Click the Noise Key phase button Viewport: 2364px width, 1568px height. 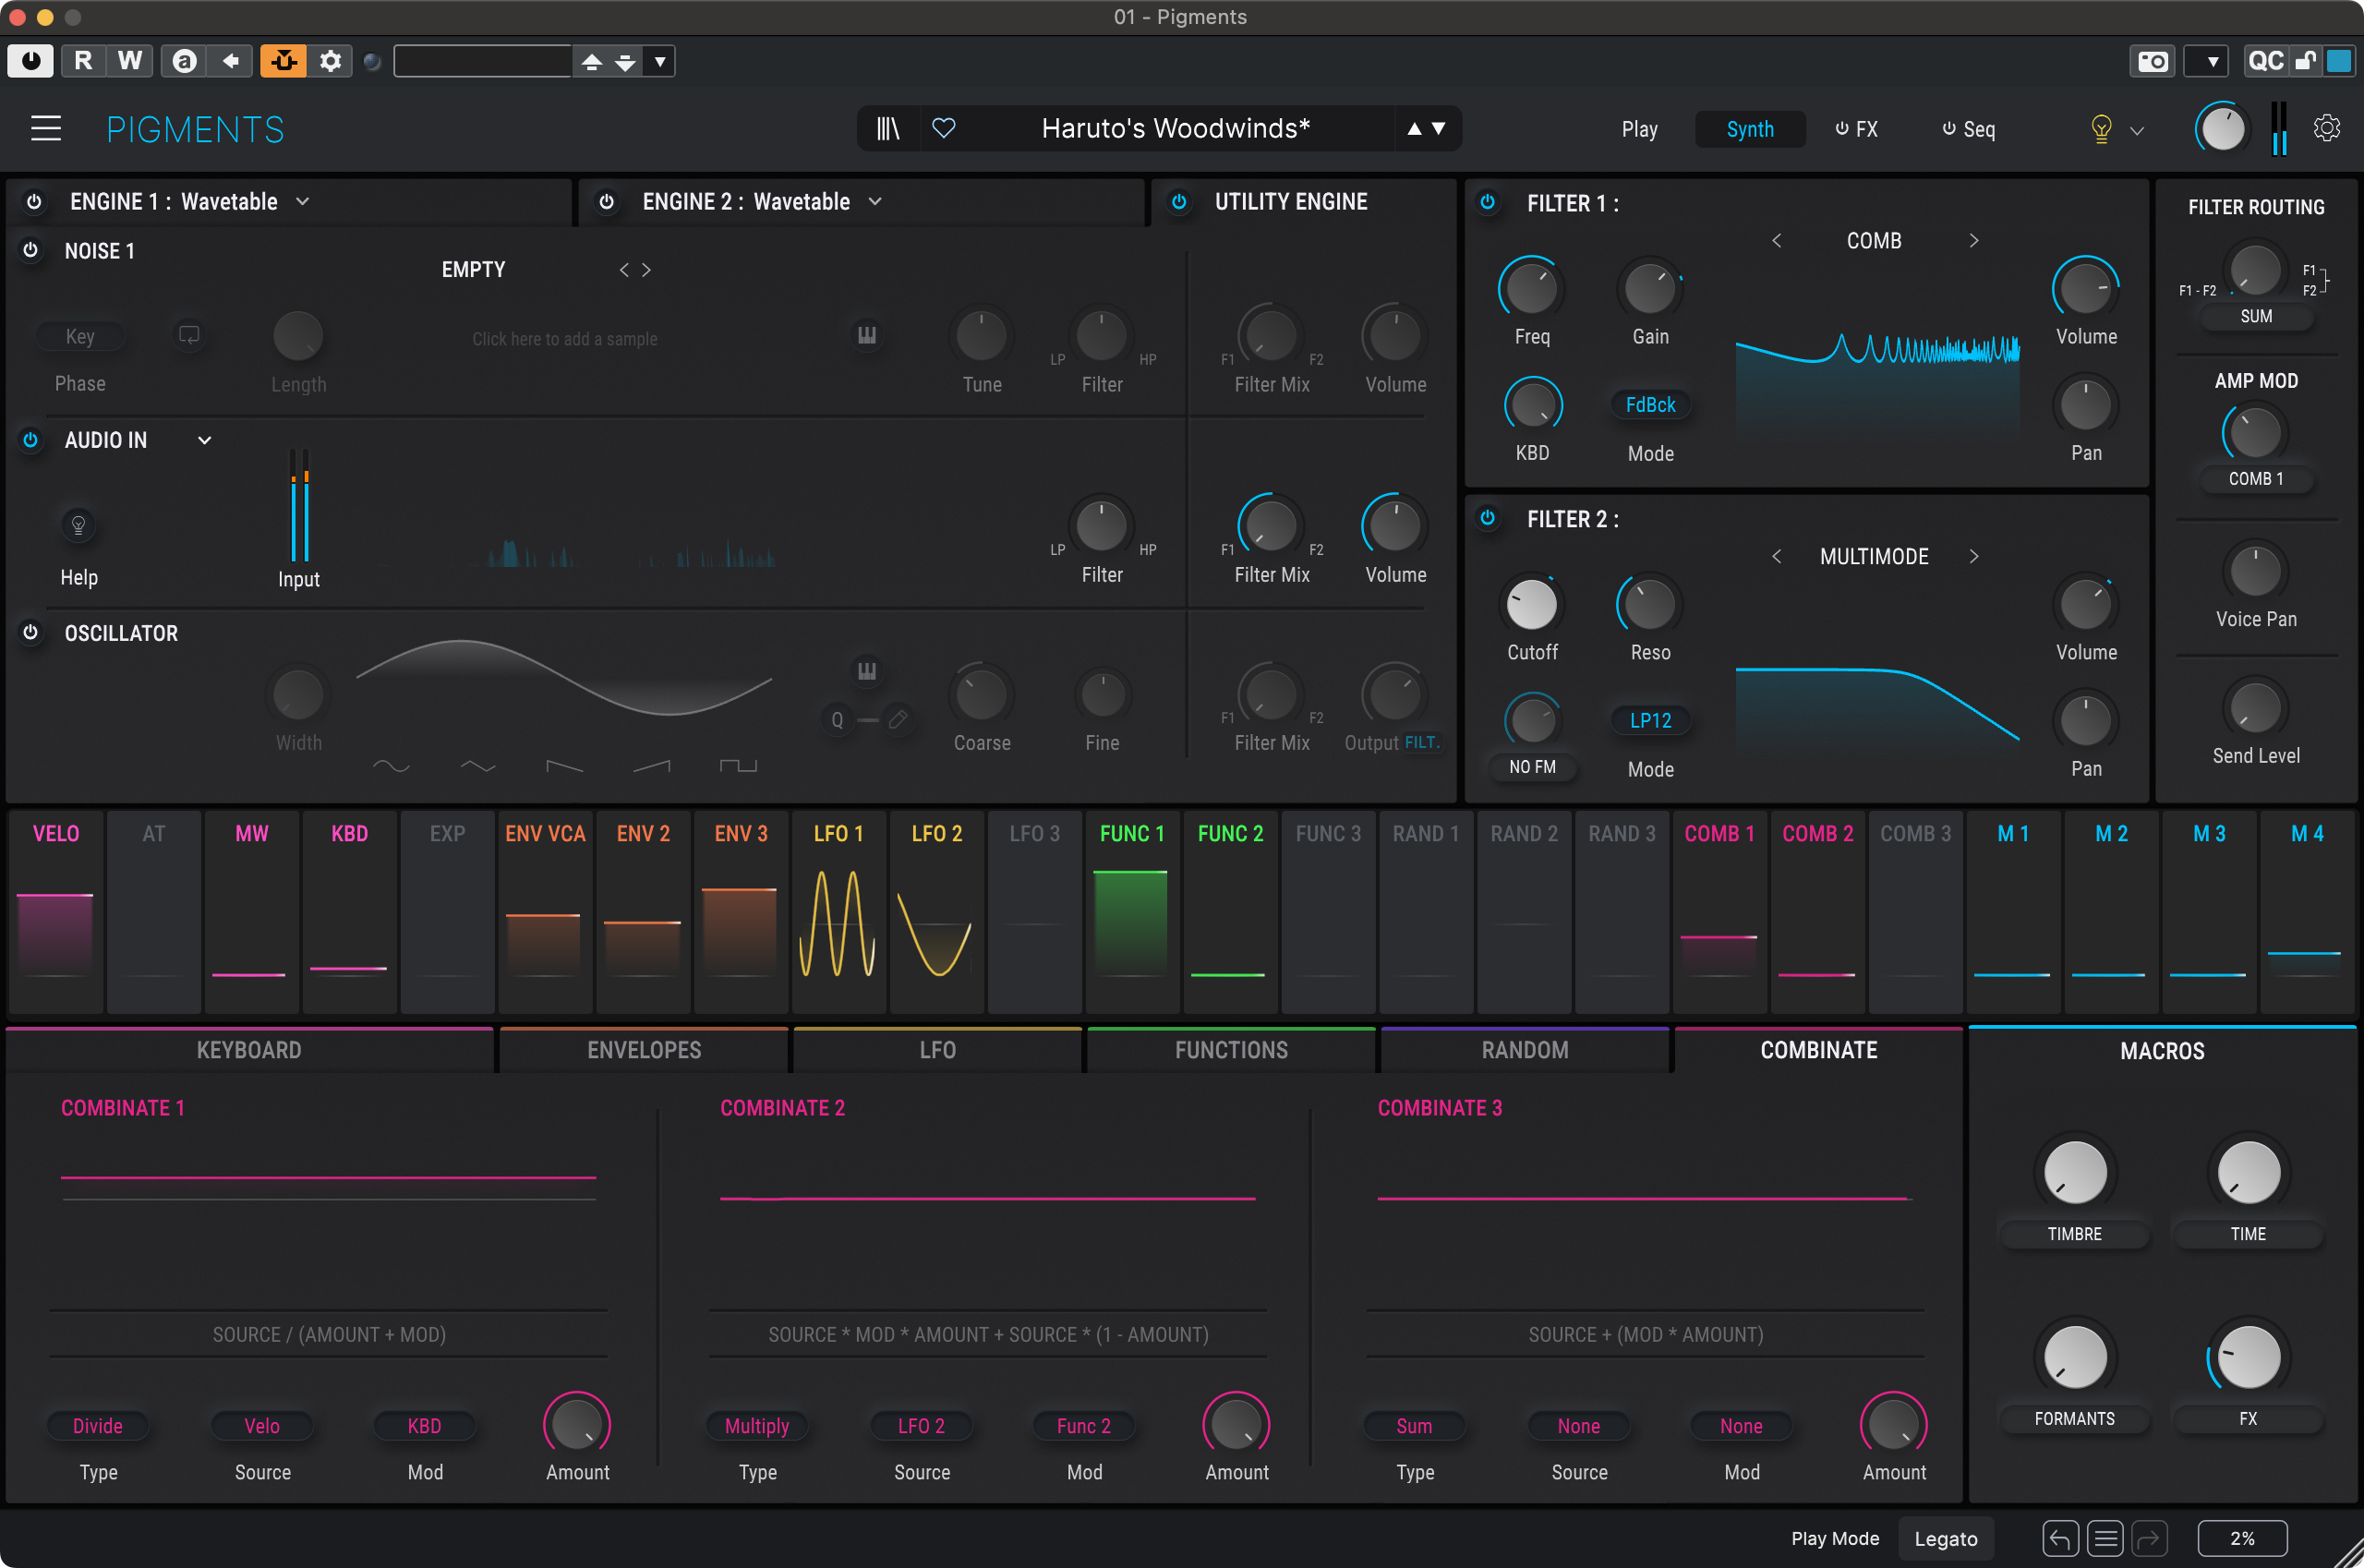click(x=80, y=336)
